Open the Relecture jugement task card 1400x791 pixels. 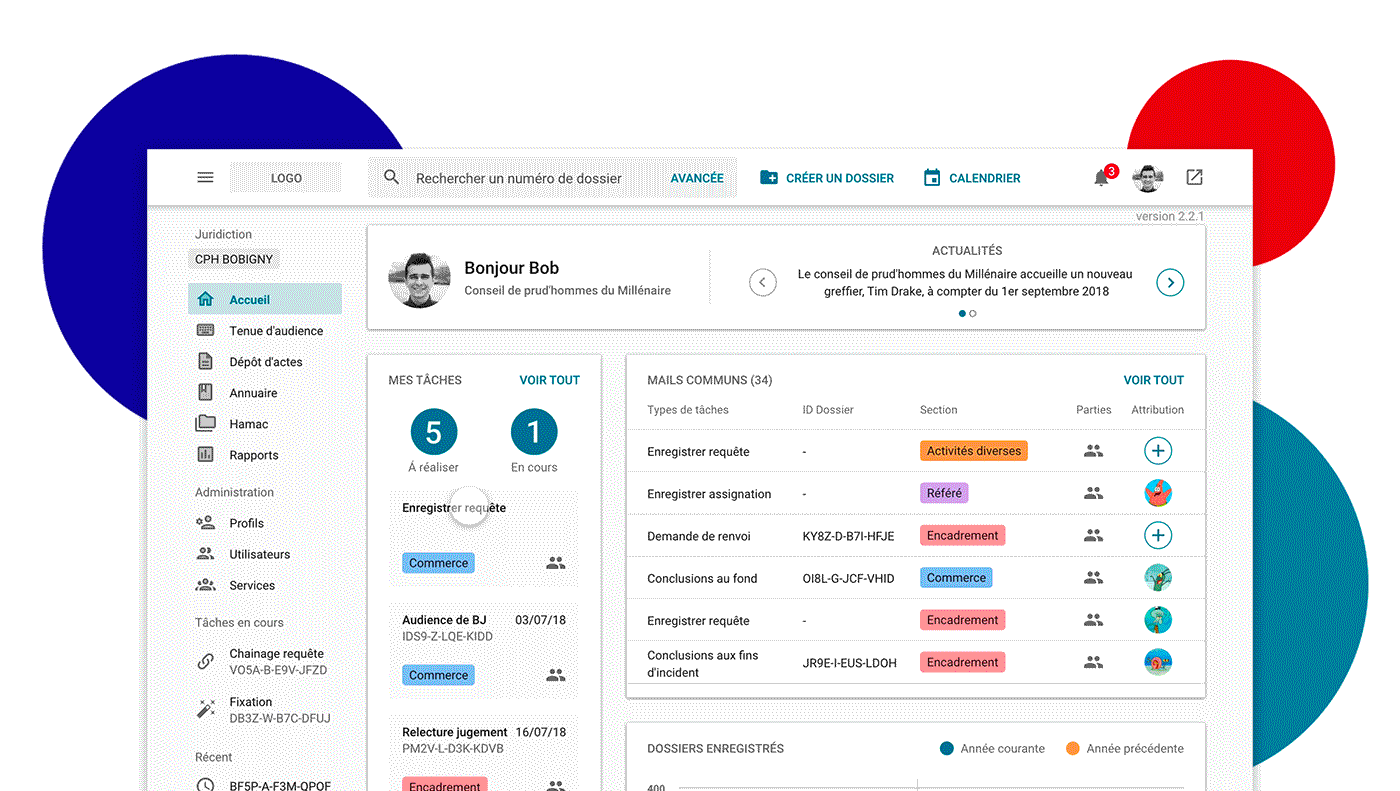(x=483, y=754)
